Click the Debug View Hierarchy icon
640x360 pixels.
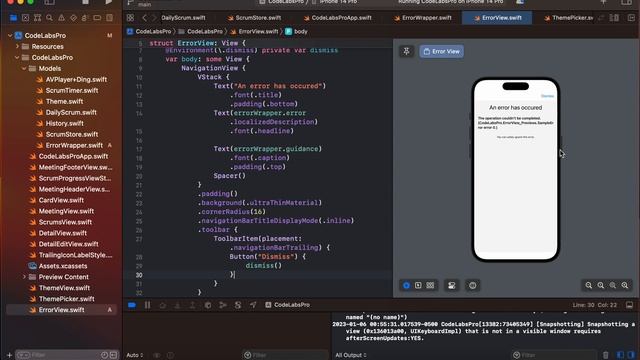click(208, 305)
